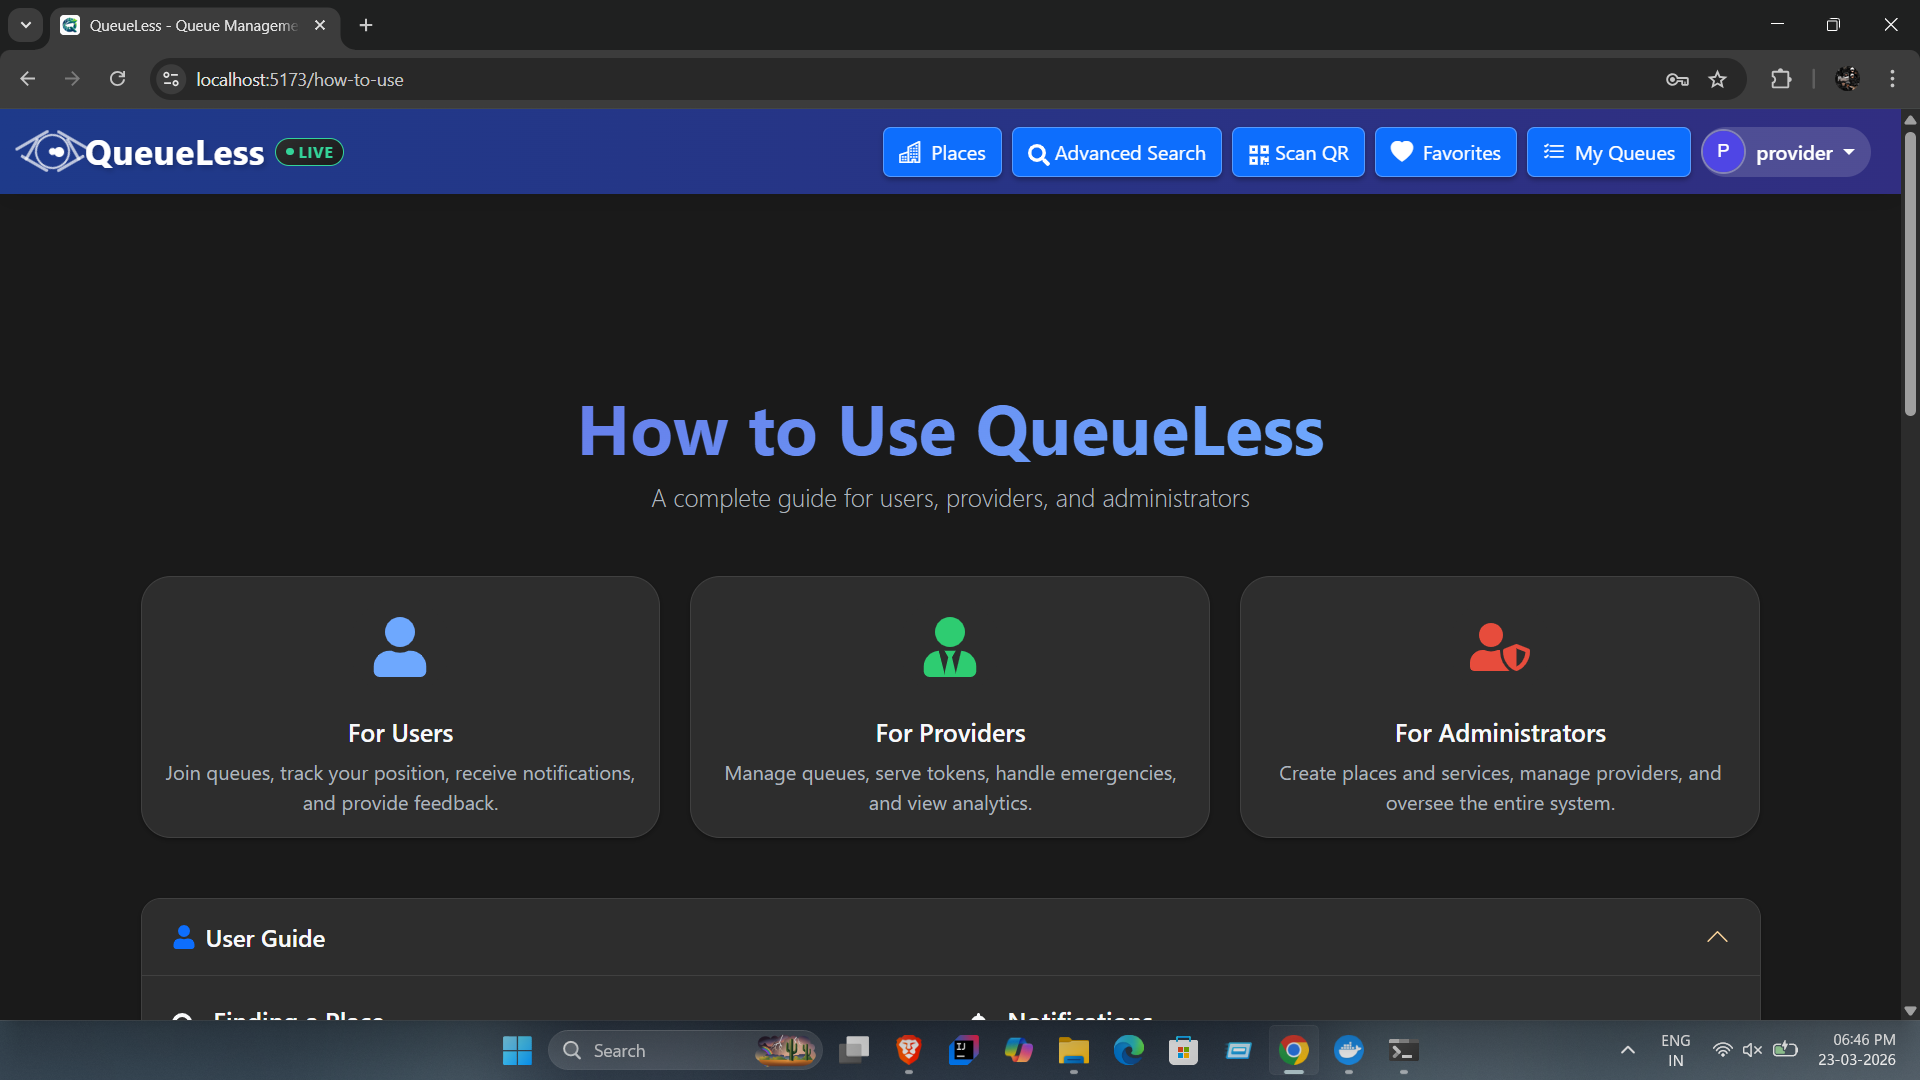Click the purple P avatar circle
This screenshot has height=1080, width=1920.
pyautogui.click(x=1723, y=152)
